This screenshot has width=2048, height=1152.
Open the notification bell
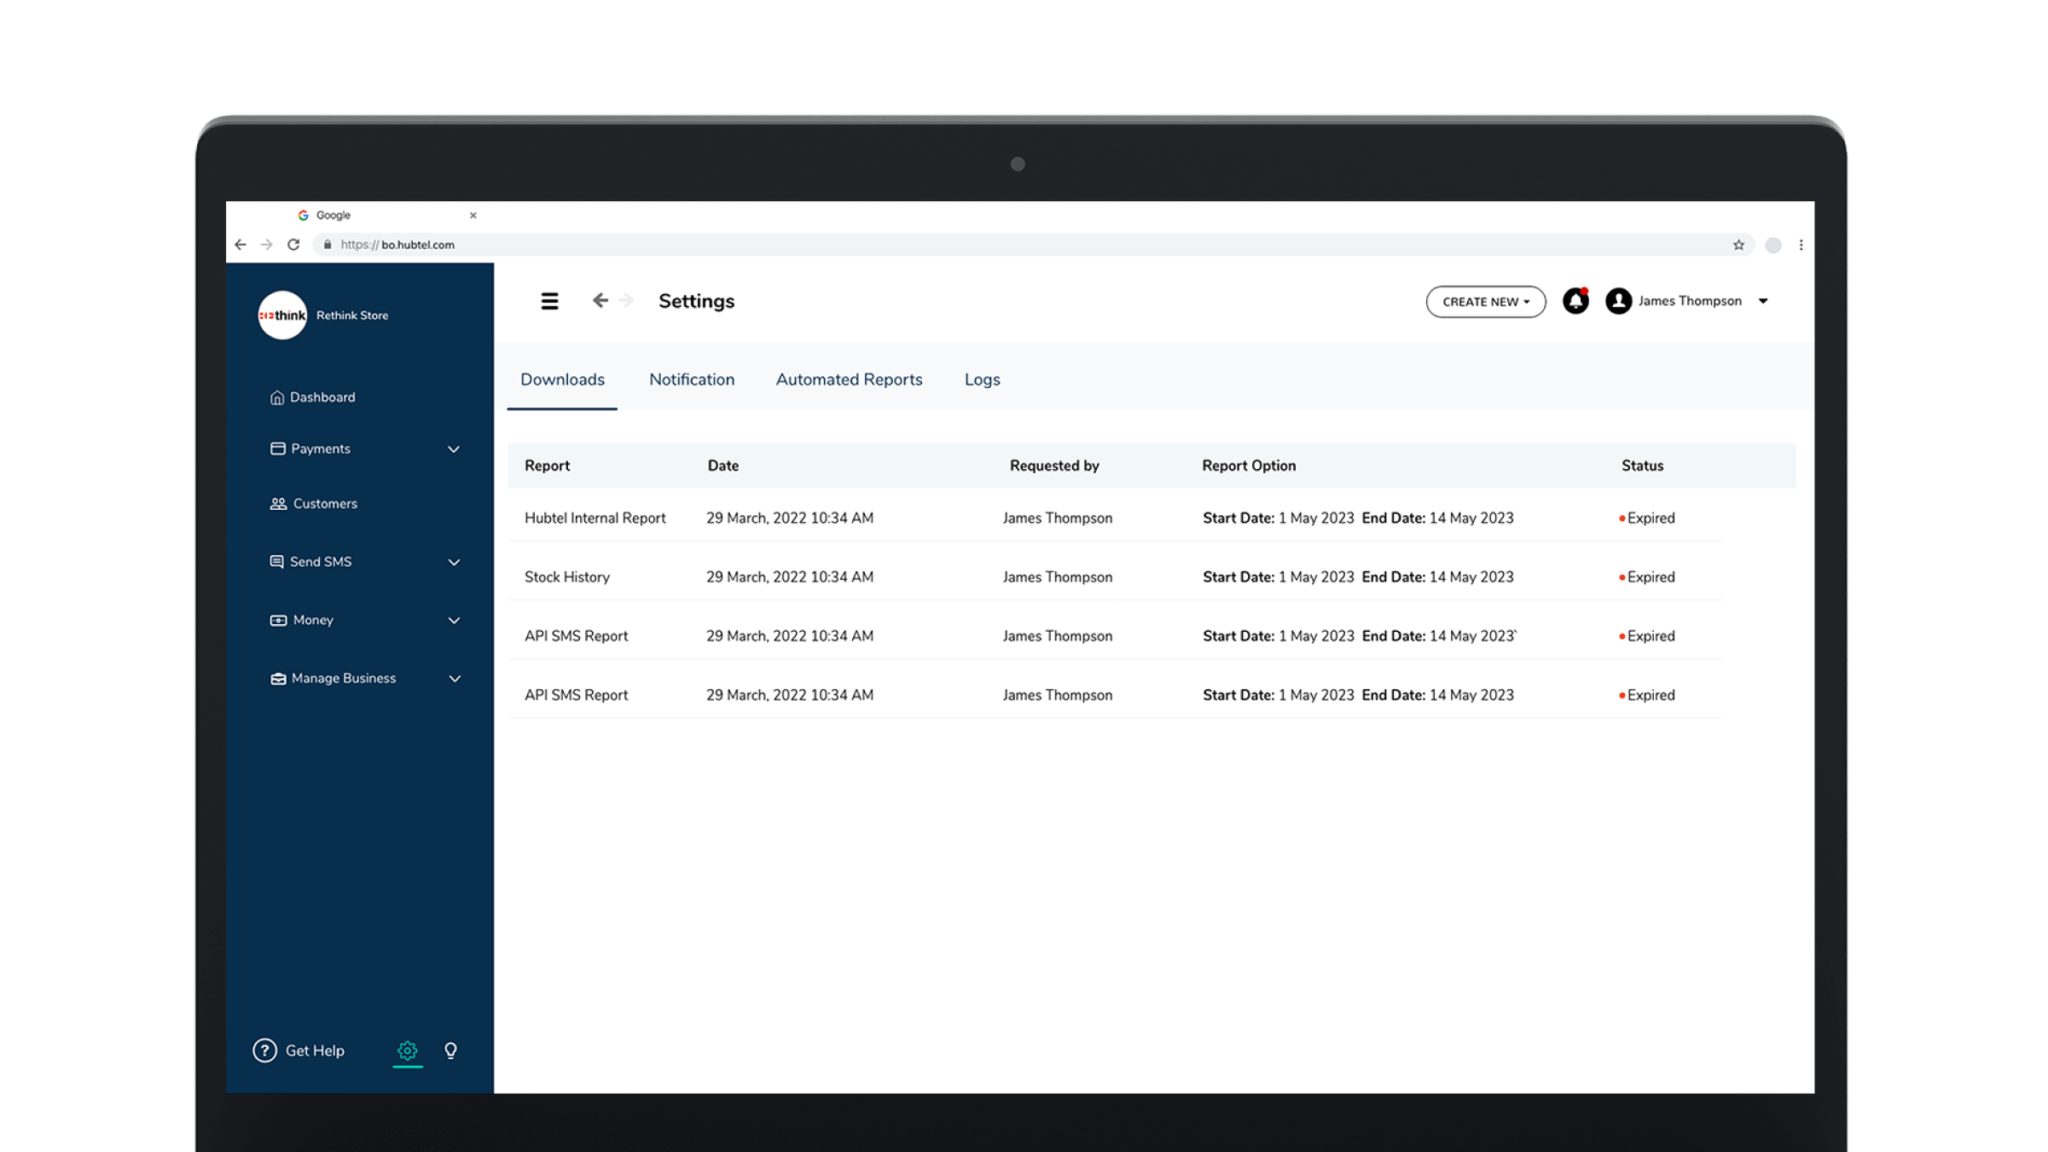click(1576, 300)
